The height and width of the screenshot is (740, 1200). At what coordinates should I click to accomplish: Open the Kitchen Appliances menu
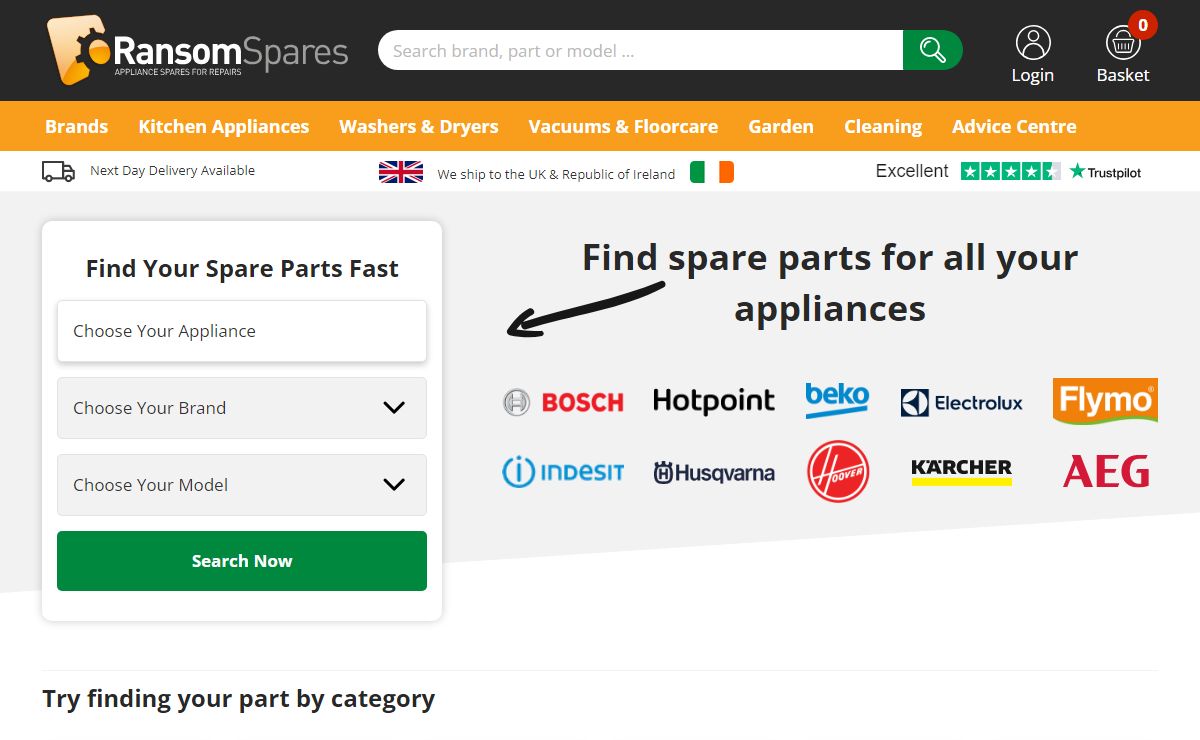[x=224, y=127]
